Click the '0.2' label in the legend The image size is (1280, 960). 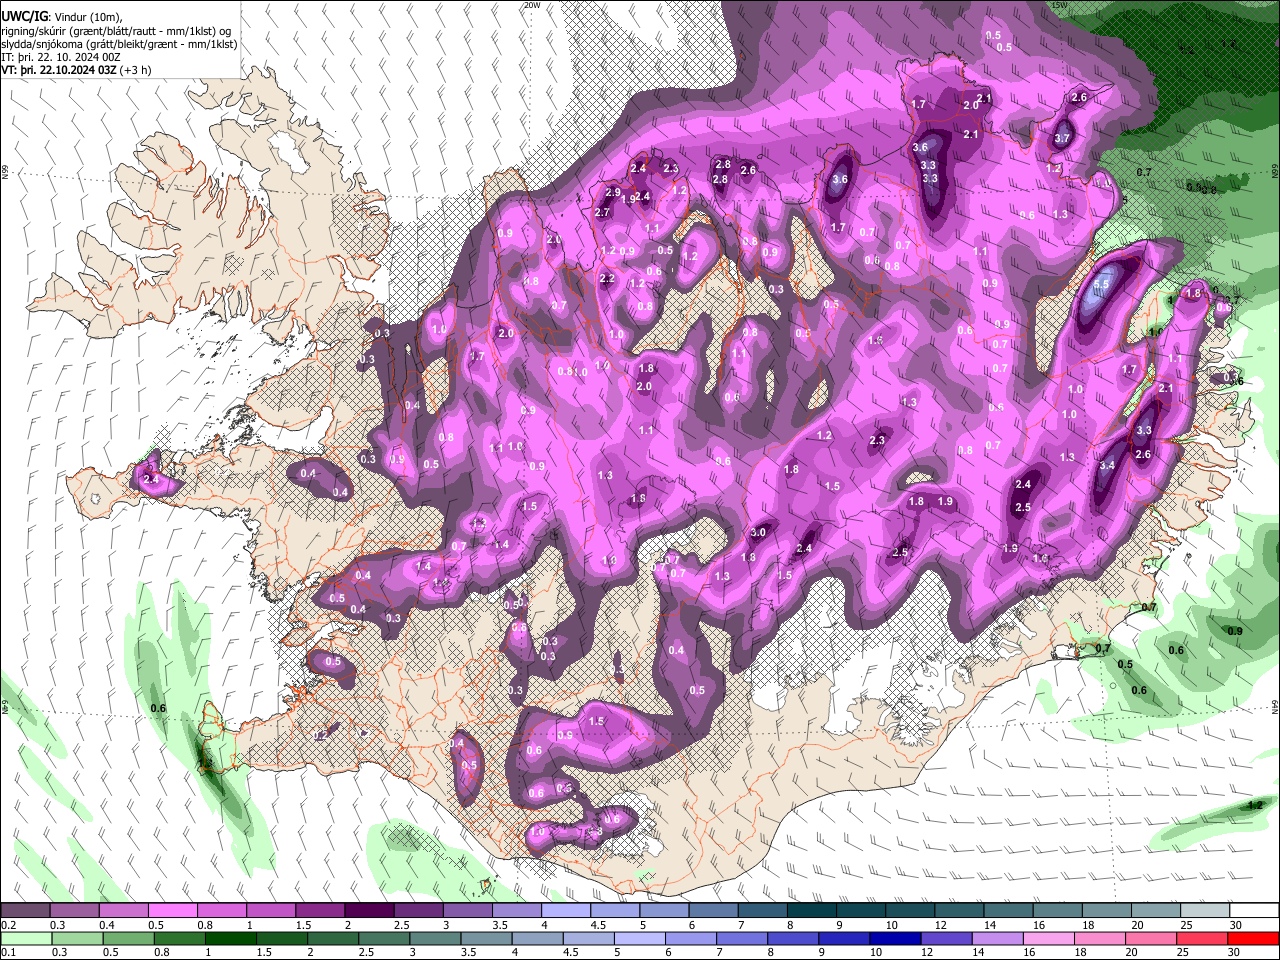coord(7,925)
